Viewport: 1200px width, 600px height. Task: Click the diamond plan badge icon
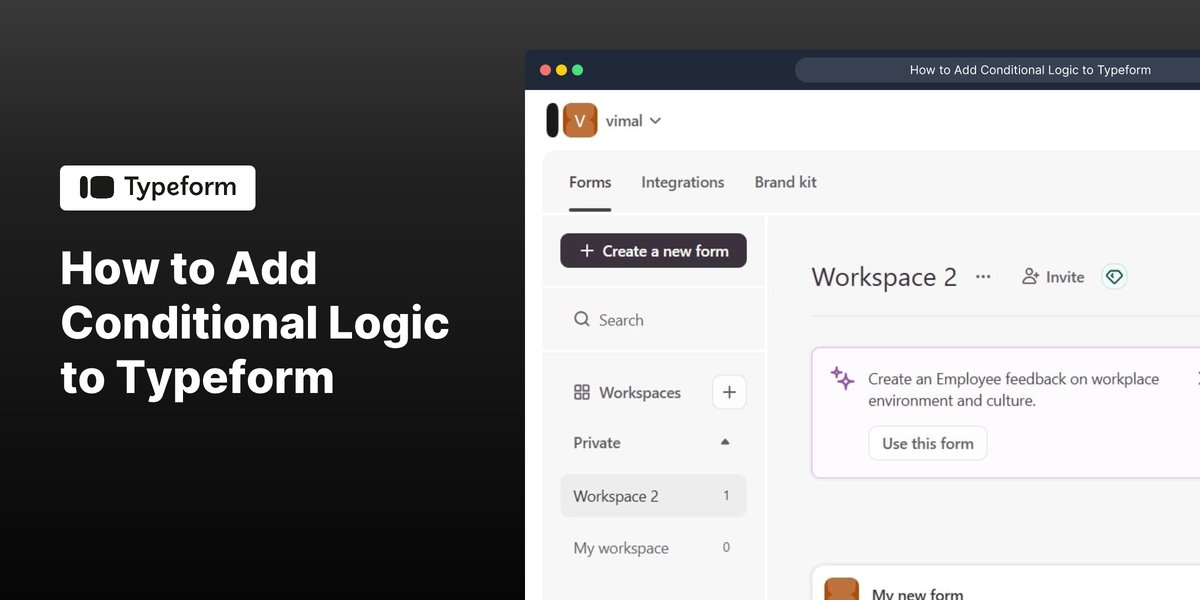[1114, 276]
